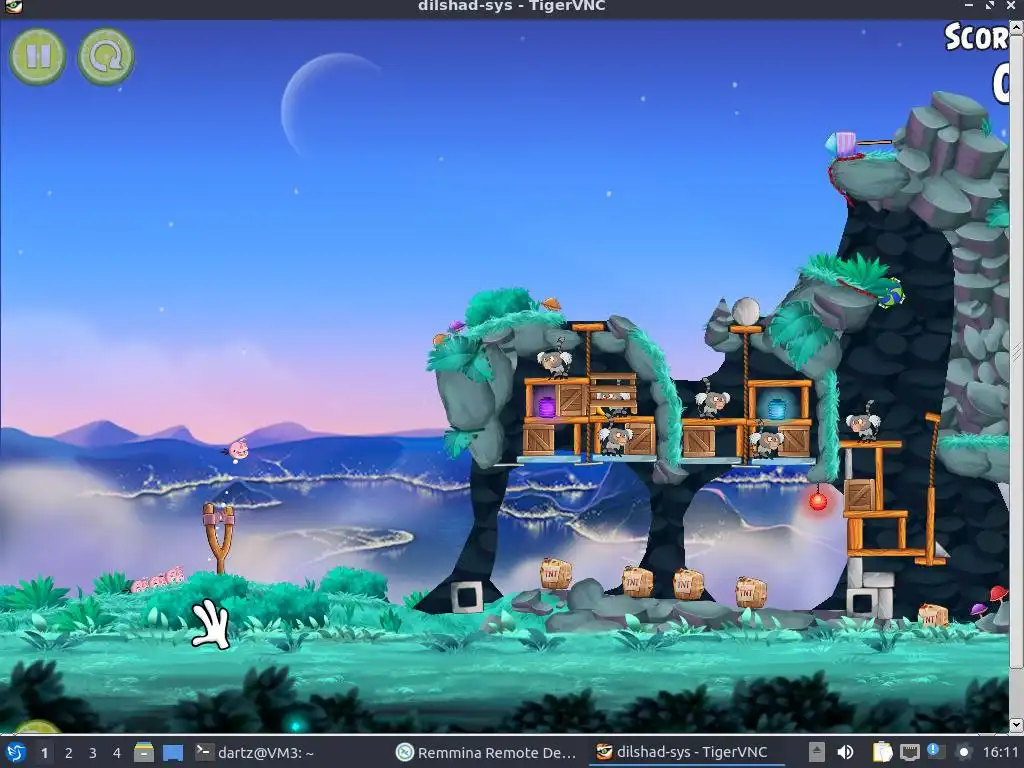The width and height of the screenshot is (1024, 768).
Task: Switch to Remmina Remote Desktop window
Action: (x=487, y=752)
